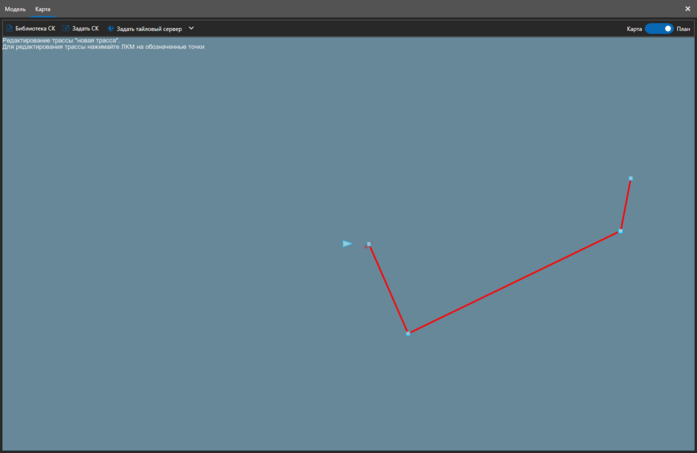Select the lowest route vertex point
The width and height of the screenshot is (697, 453).
pyautogui.click(x=408, y=333)
